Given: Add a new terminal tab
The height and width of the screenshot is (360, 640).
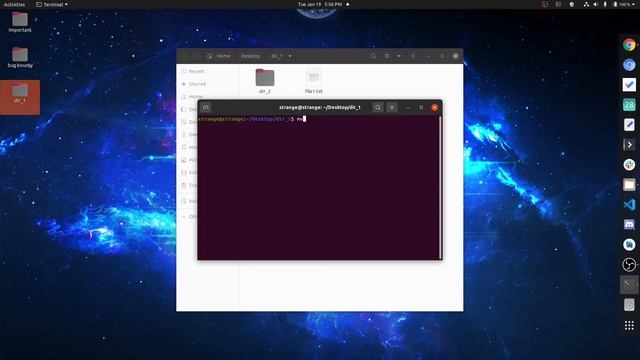Looking at the screenshot, I should click(x=206, y=107).
